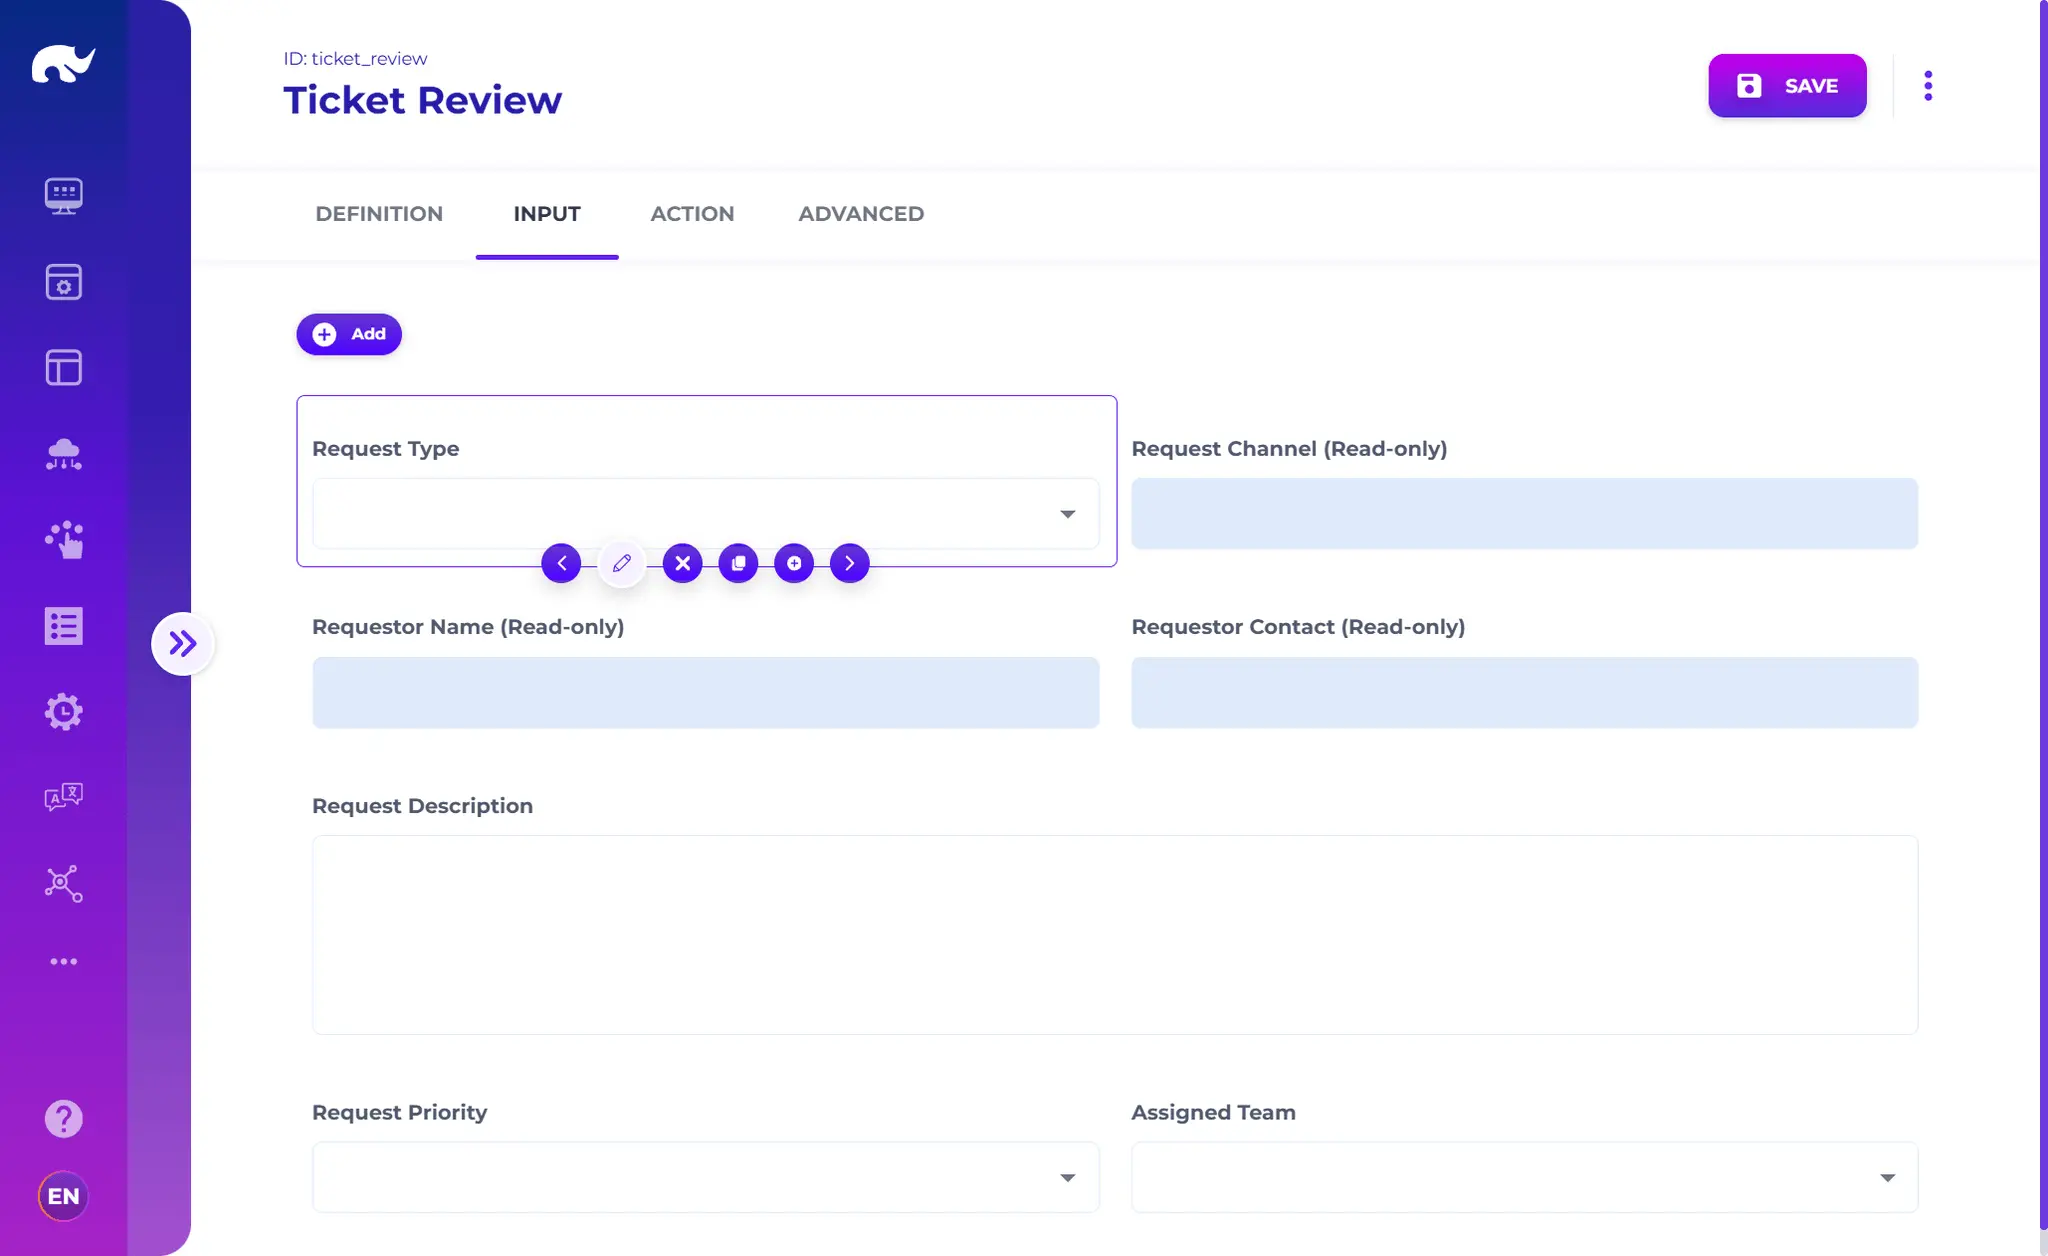
Task: Open the help question-mark icon
Action: pyautogui.click(x=63, y=1118)
